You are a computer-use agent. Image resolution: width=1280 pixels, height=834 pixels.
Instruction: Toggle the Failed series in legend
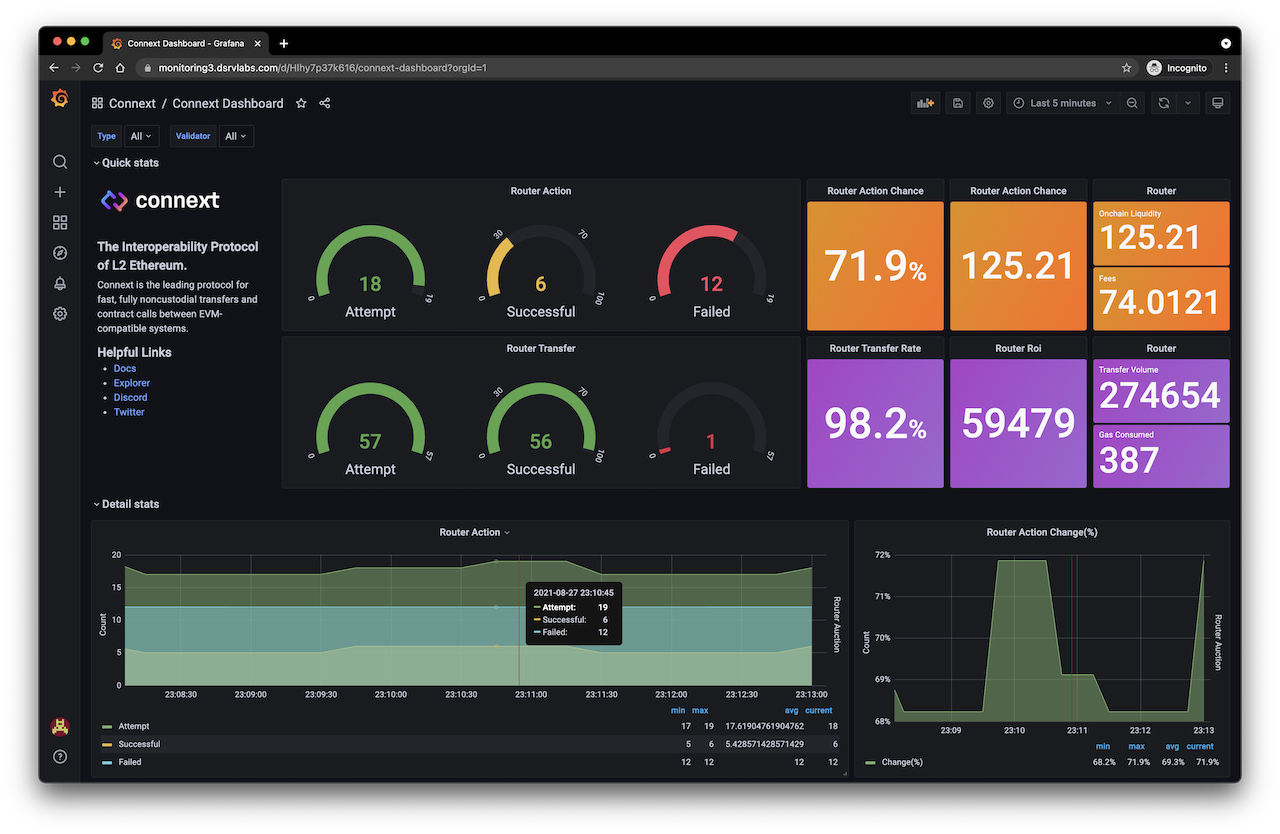pyautogui.click(x=130, y=762)
